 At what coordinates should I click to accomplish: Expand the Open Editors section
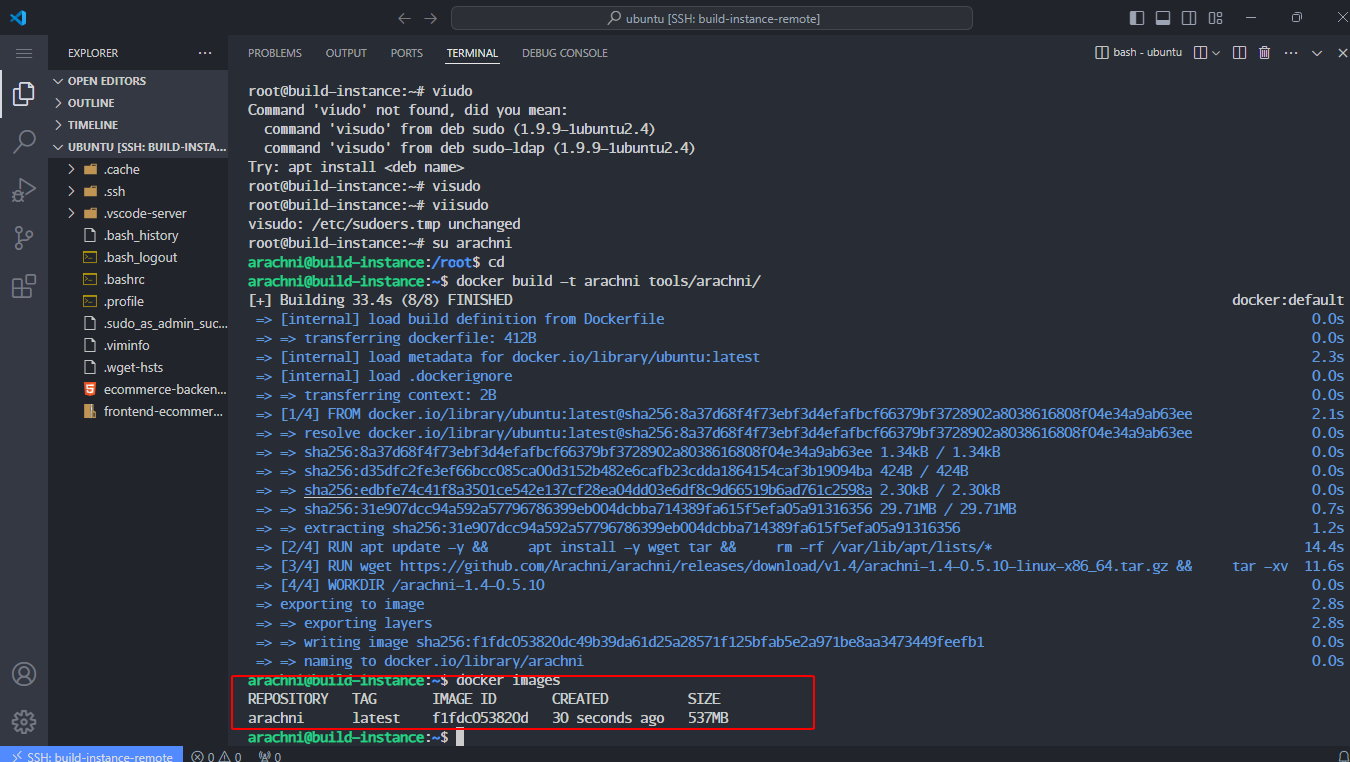pyautogui.click(x=138, y=81)
